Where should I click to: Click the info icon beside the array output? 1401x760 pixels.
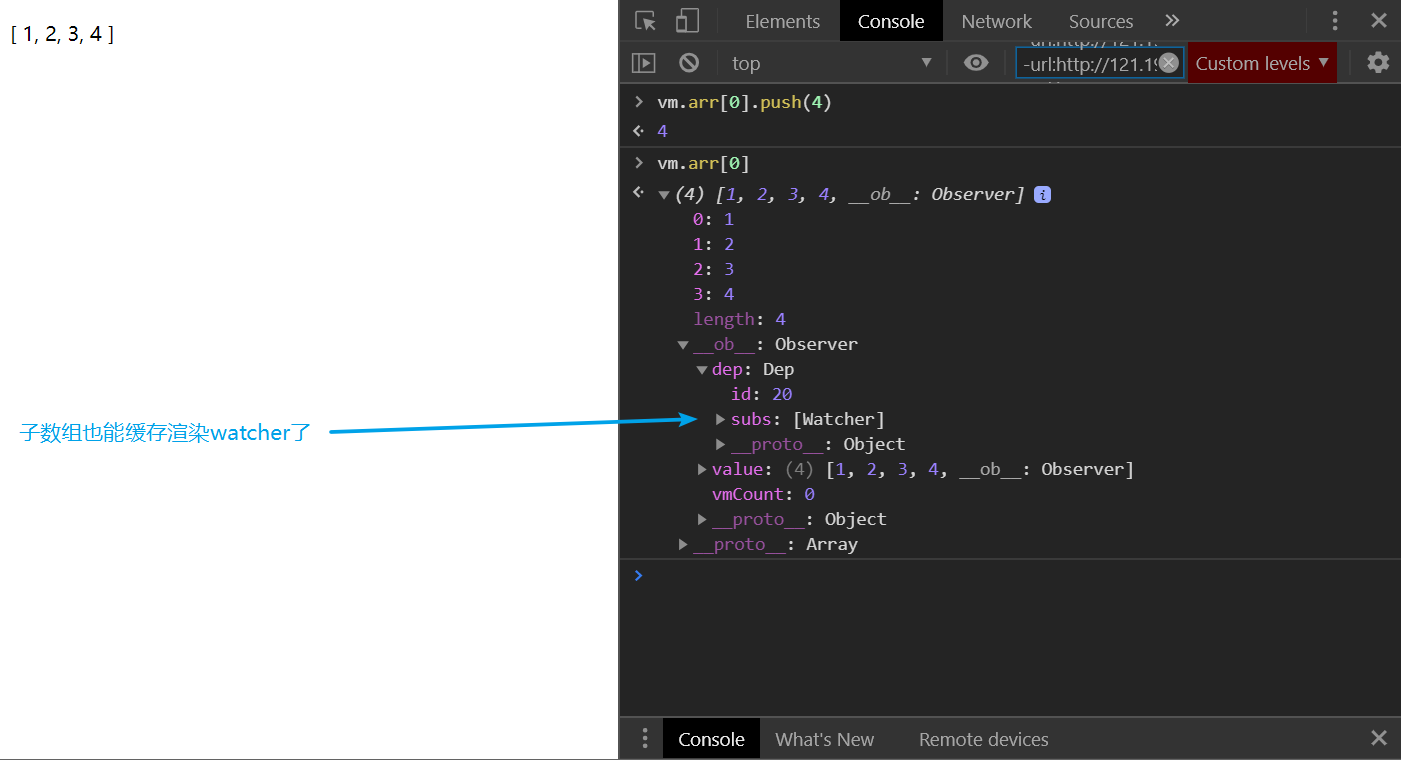[x=1042, y=195]
